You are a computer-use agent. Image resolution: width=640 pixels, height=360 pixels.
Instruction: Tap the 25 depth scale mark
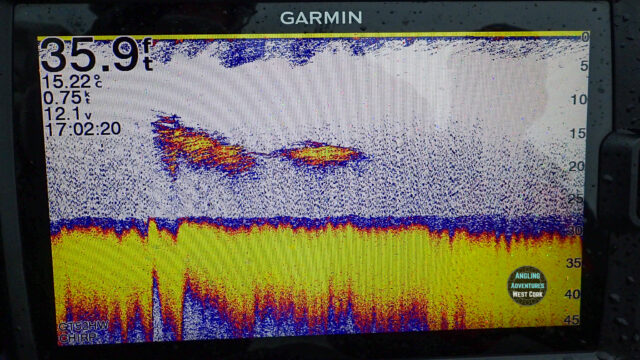pos(575,199)
